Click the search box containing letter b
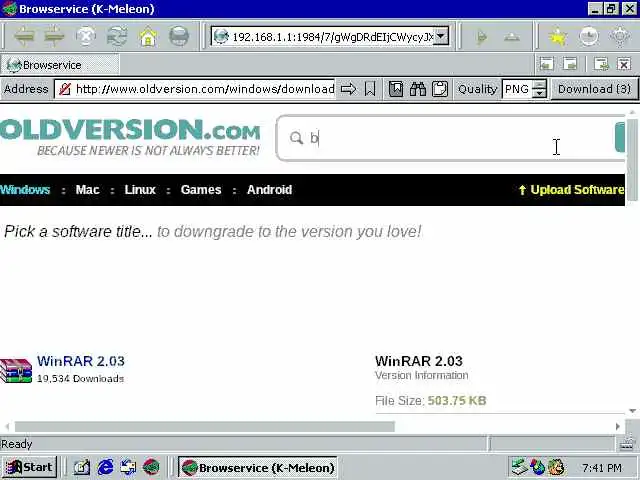 pyautogui.click(x=449, y=138)
